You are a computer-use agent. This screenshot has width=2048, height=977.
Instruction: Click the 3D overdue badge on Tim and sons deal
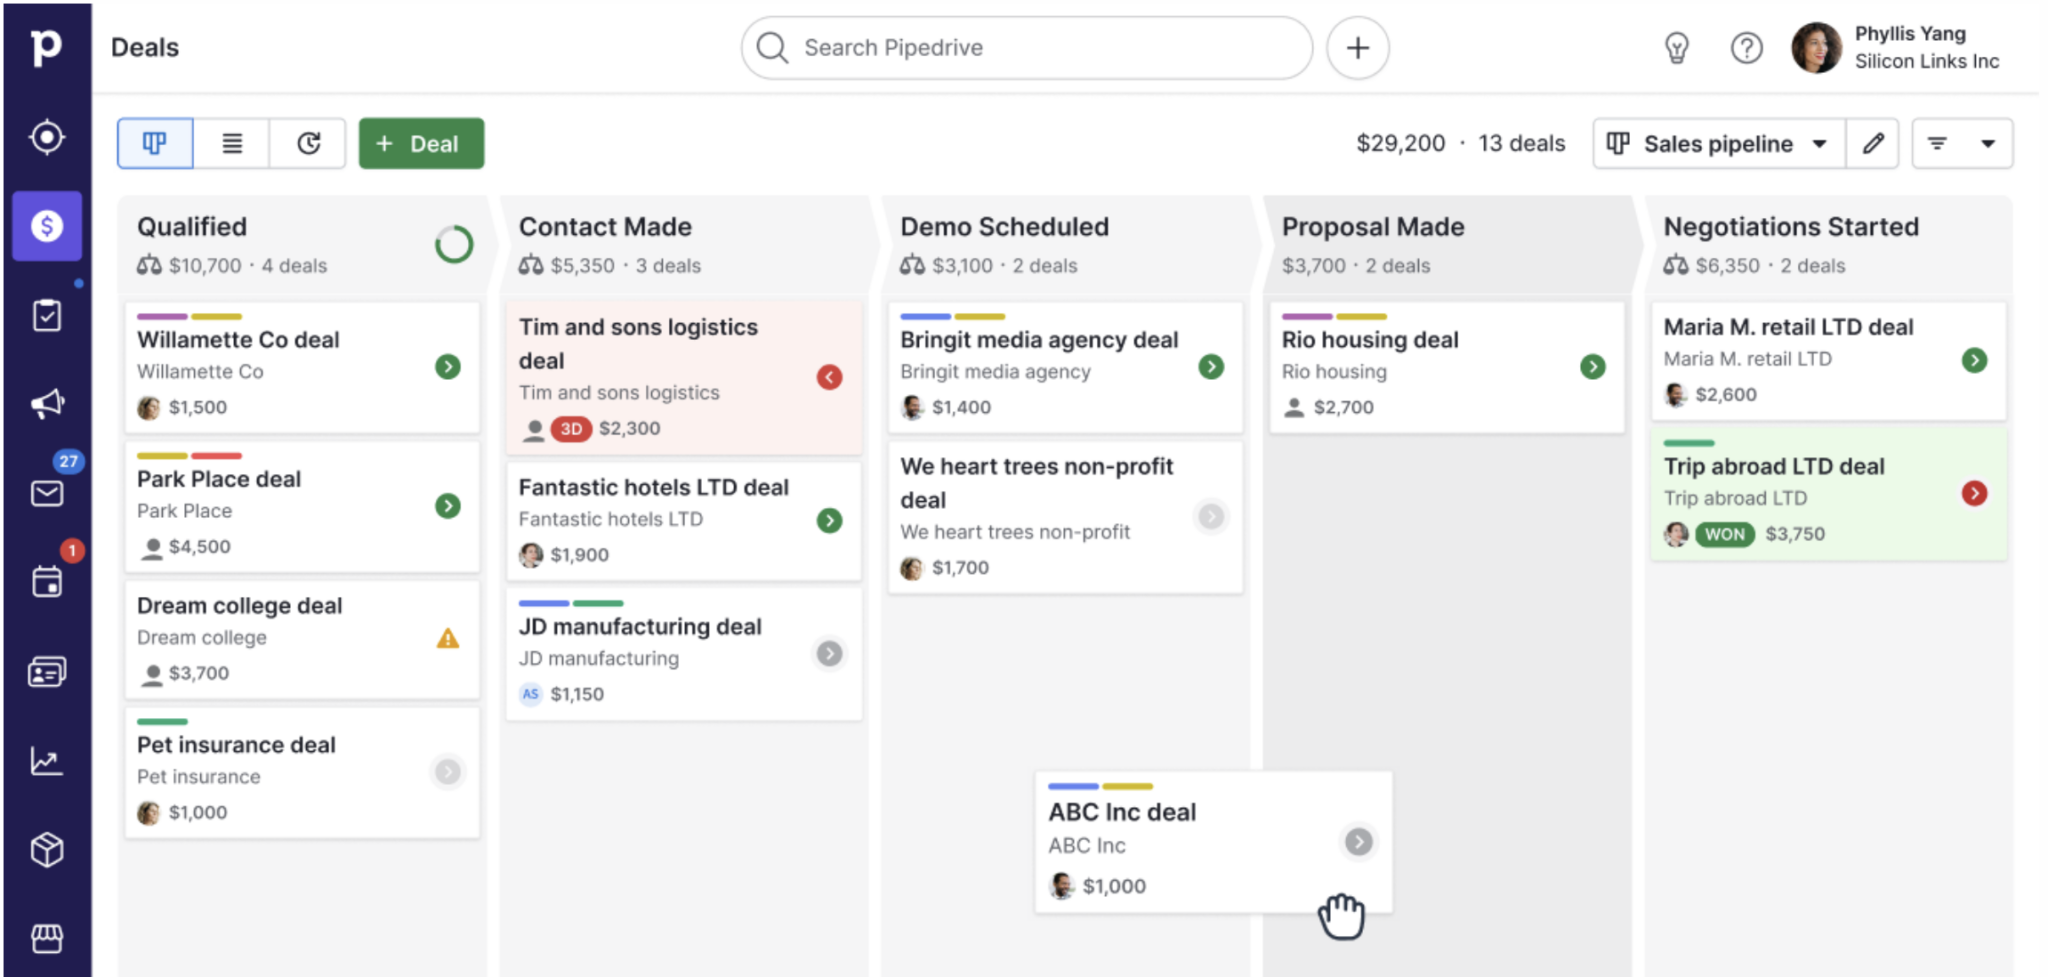pos(571,428)
